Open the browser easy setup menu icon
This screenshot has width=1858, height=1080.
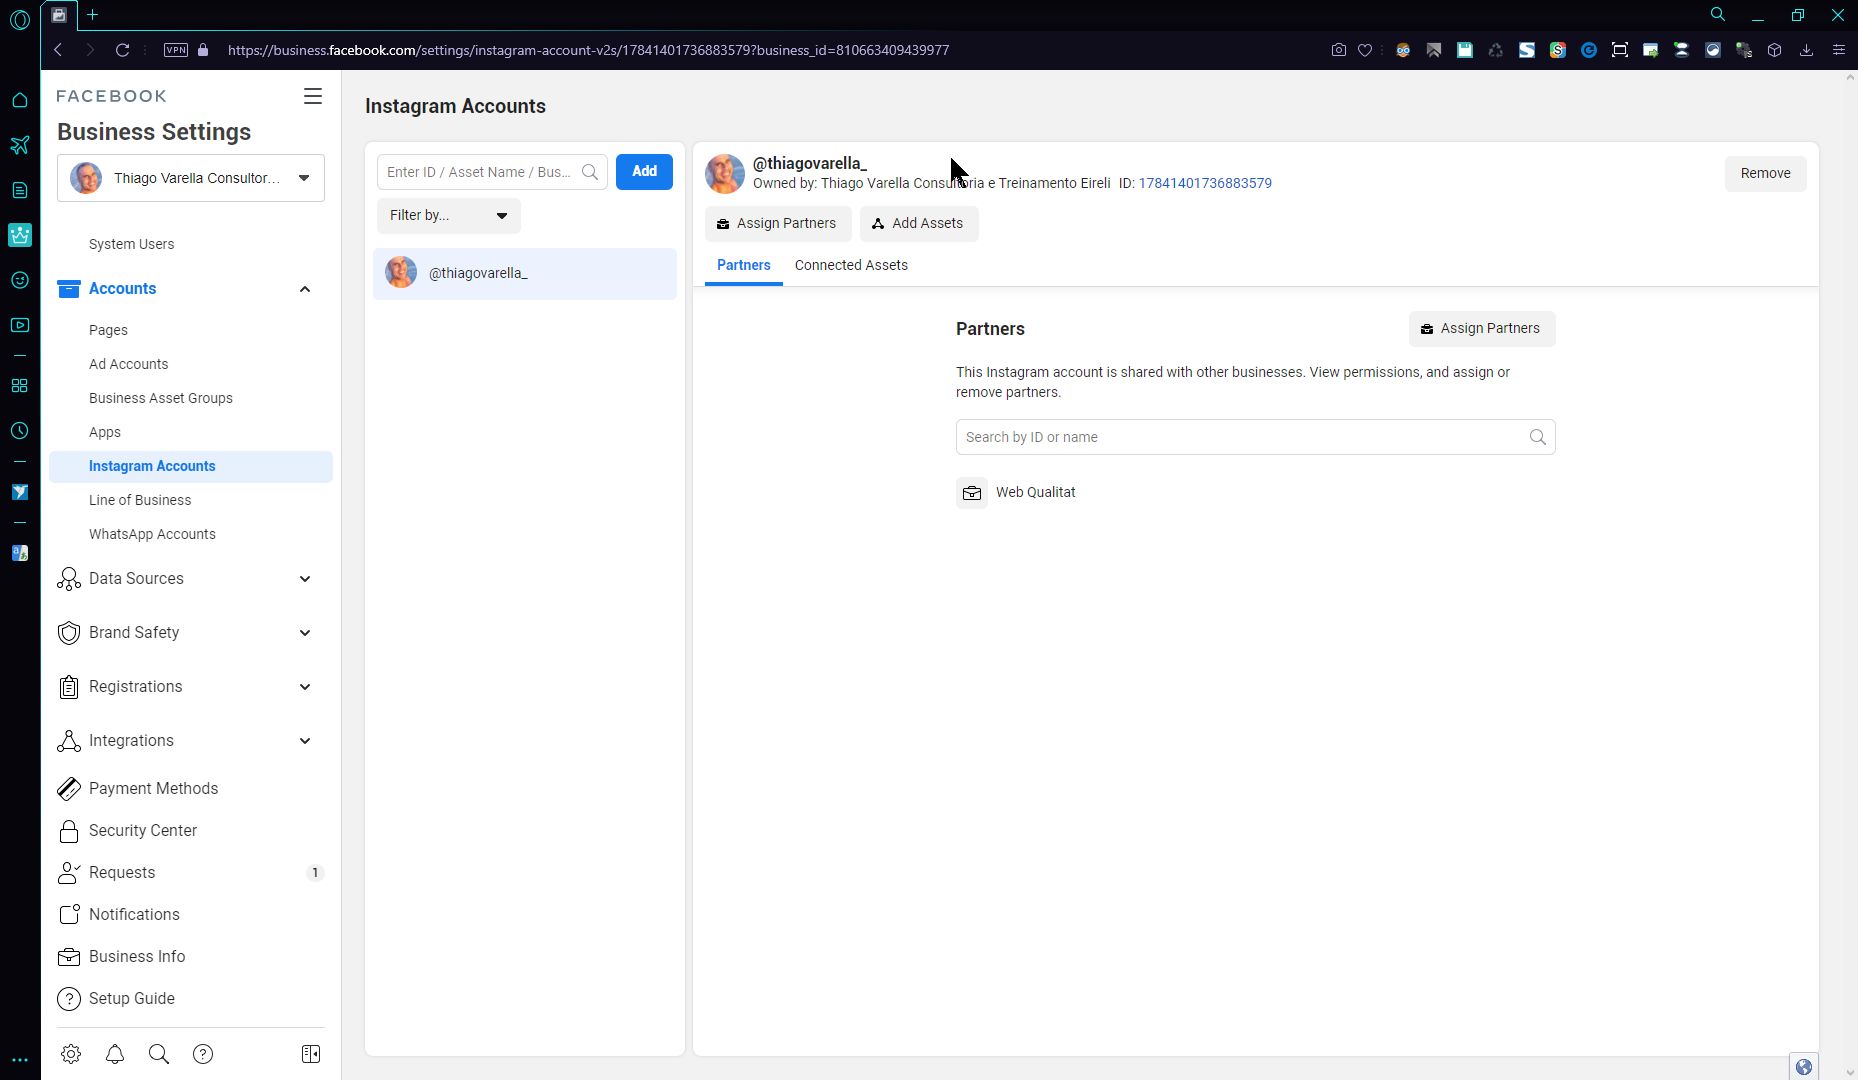(x=1838, y=50)
